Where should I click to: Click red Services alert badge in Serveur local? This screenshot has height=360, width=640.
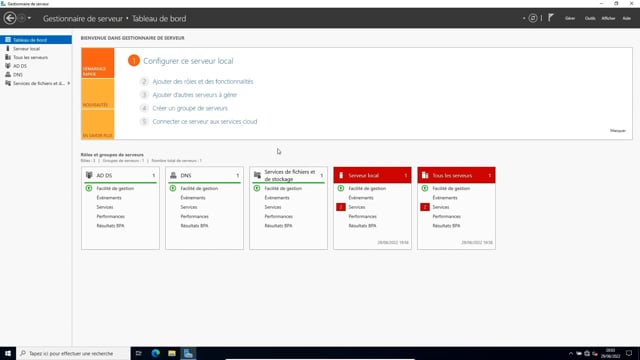click(341, 207)
